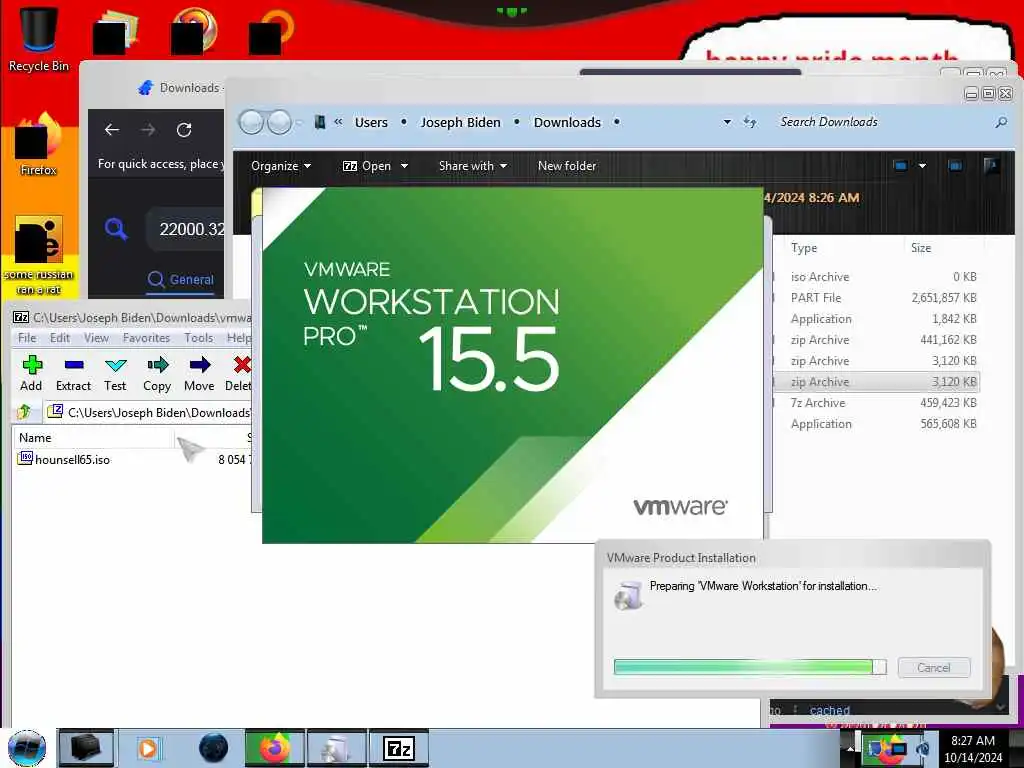Viewport: 1024px width, 768px height.
Task: Open the 'some russian ran a rat' desktop item
Action: [x=38, y=255]
